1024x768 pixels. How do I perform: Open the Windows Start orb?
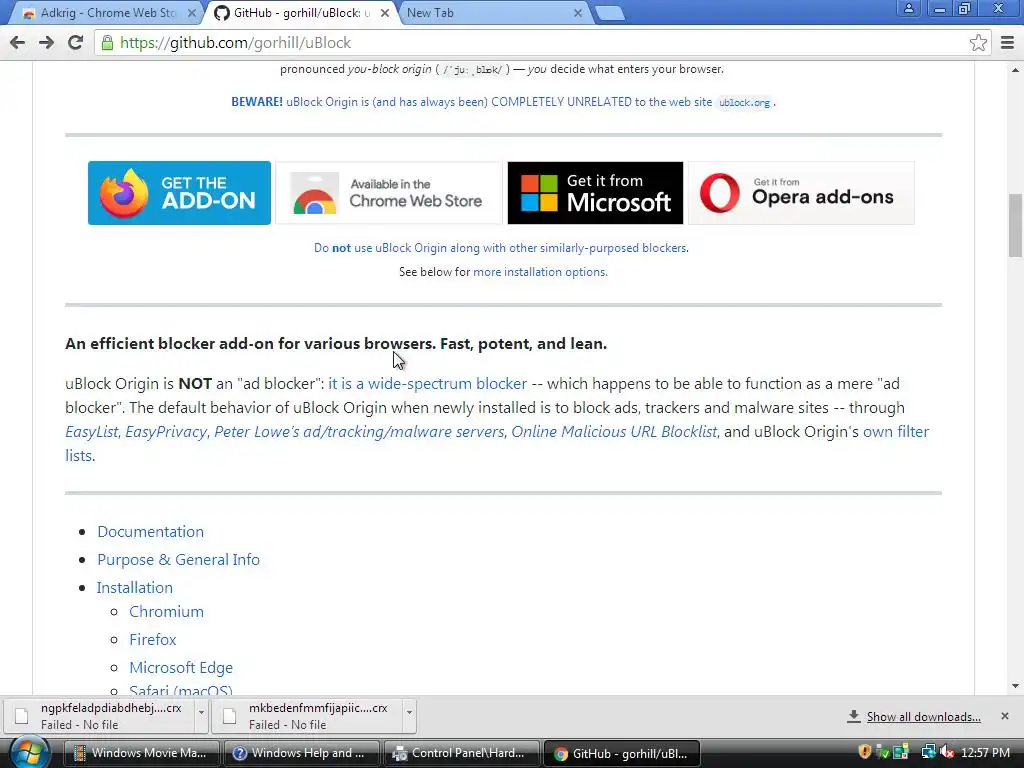(28, 753)
